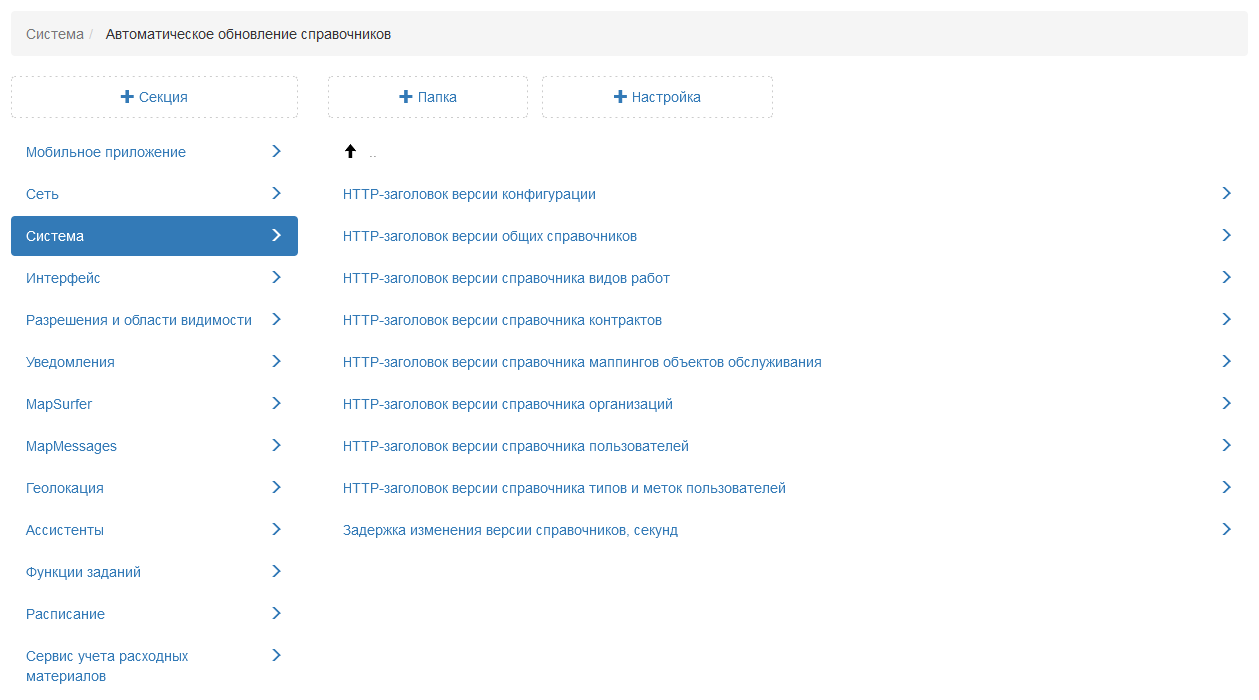Click arrow at right of типов и меток row
This screenshot has width=1259, height=700.
pos(1227,487)
